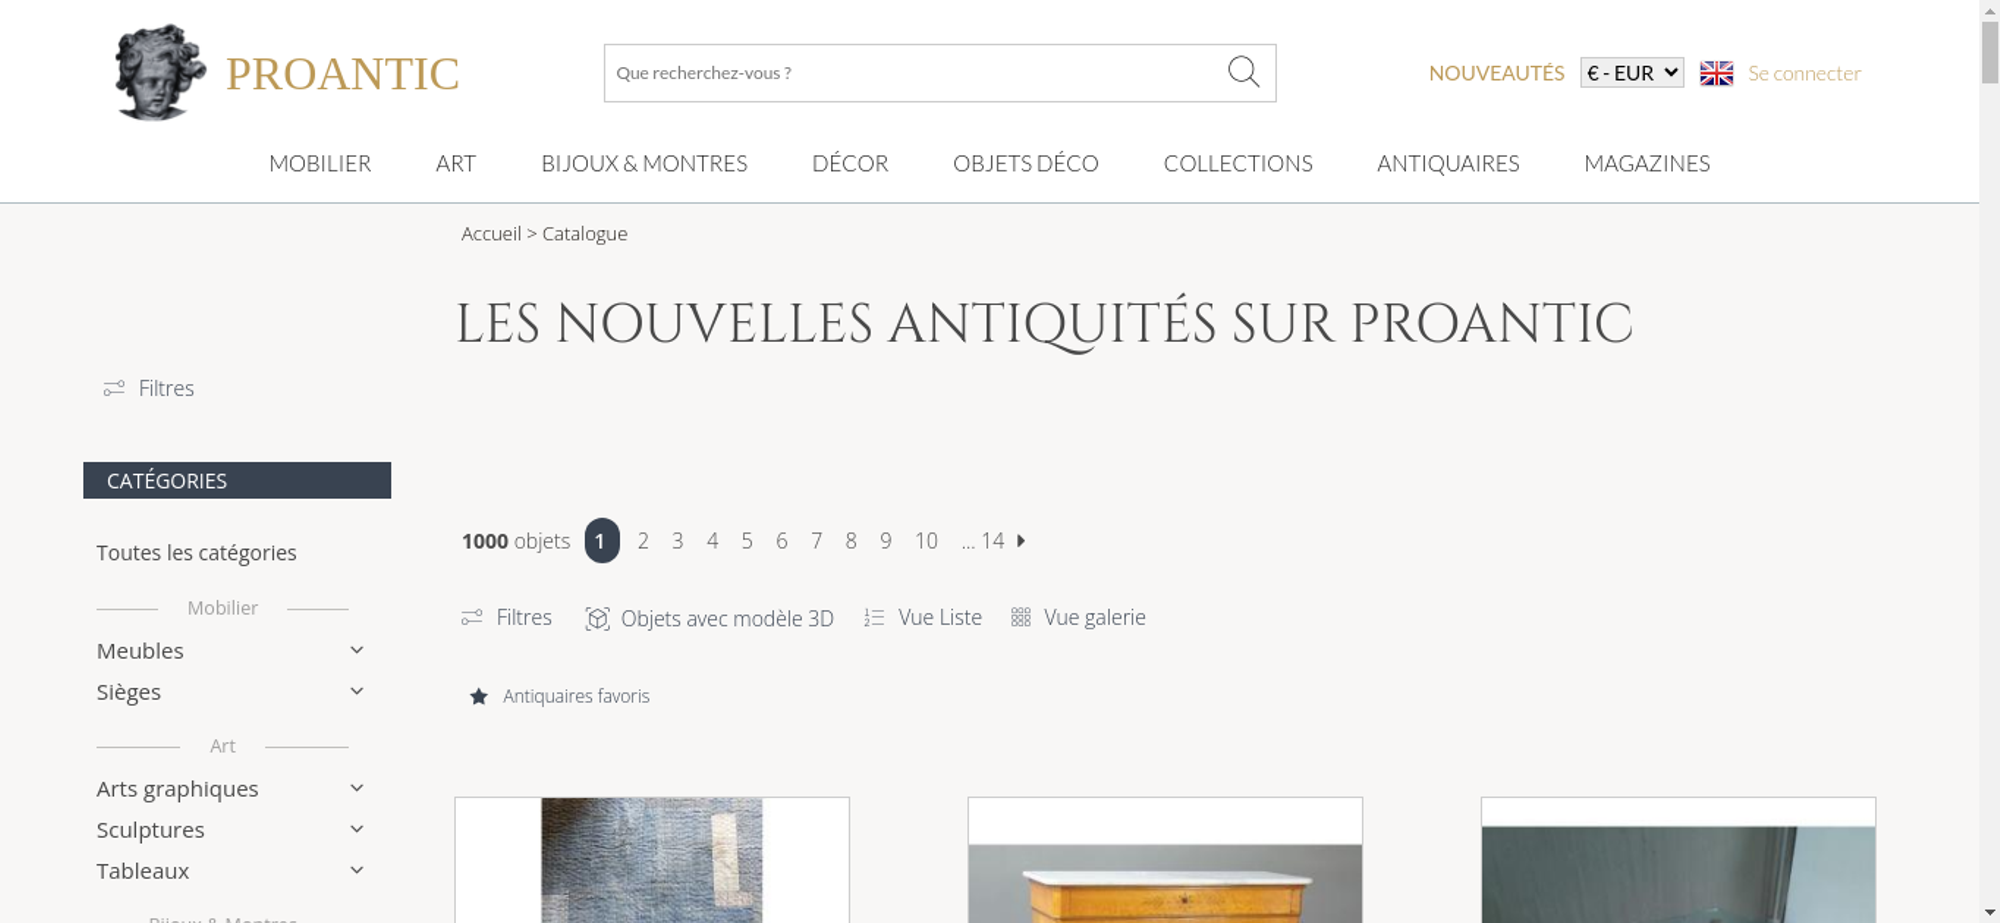Click the UK flag language icon
Viewport: 2000px width, 923px height.
click(1716, 73)
